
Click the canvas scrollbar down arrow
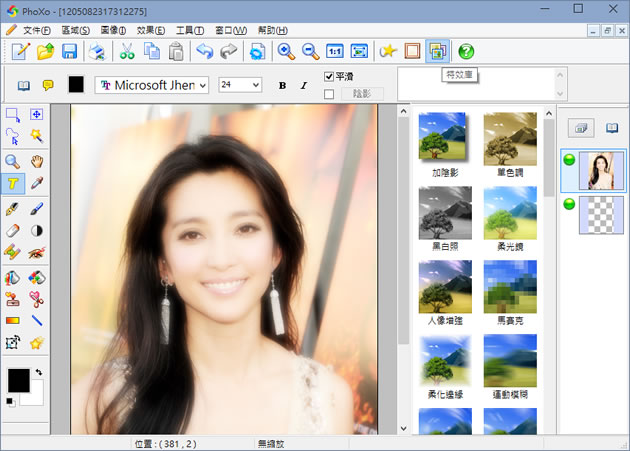403,428
